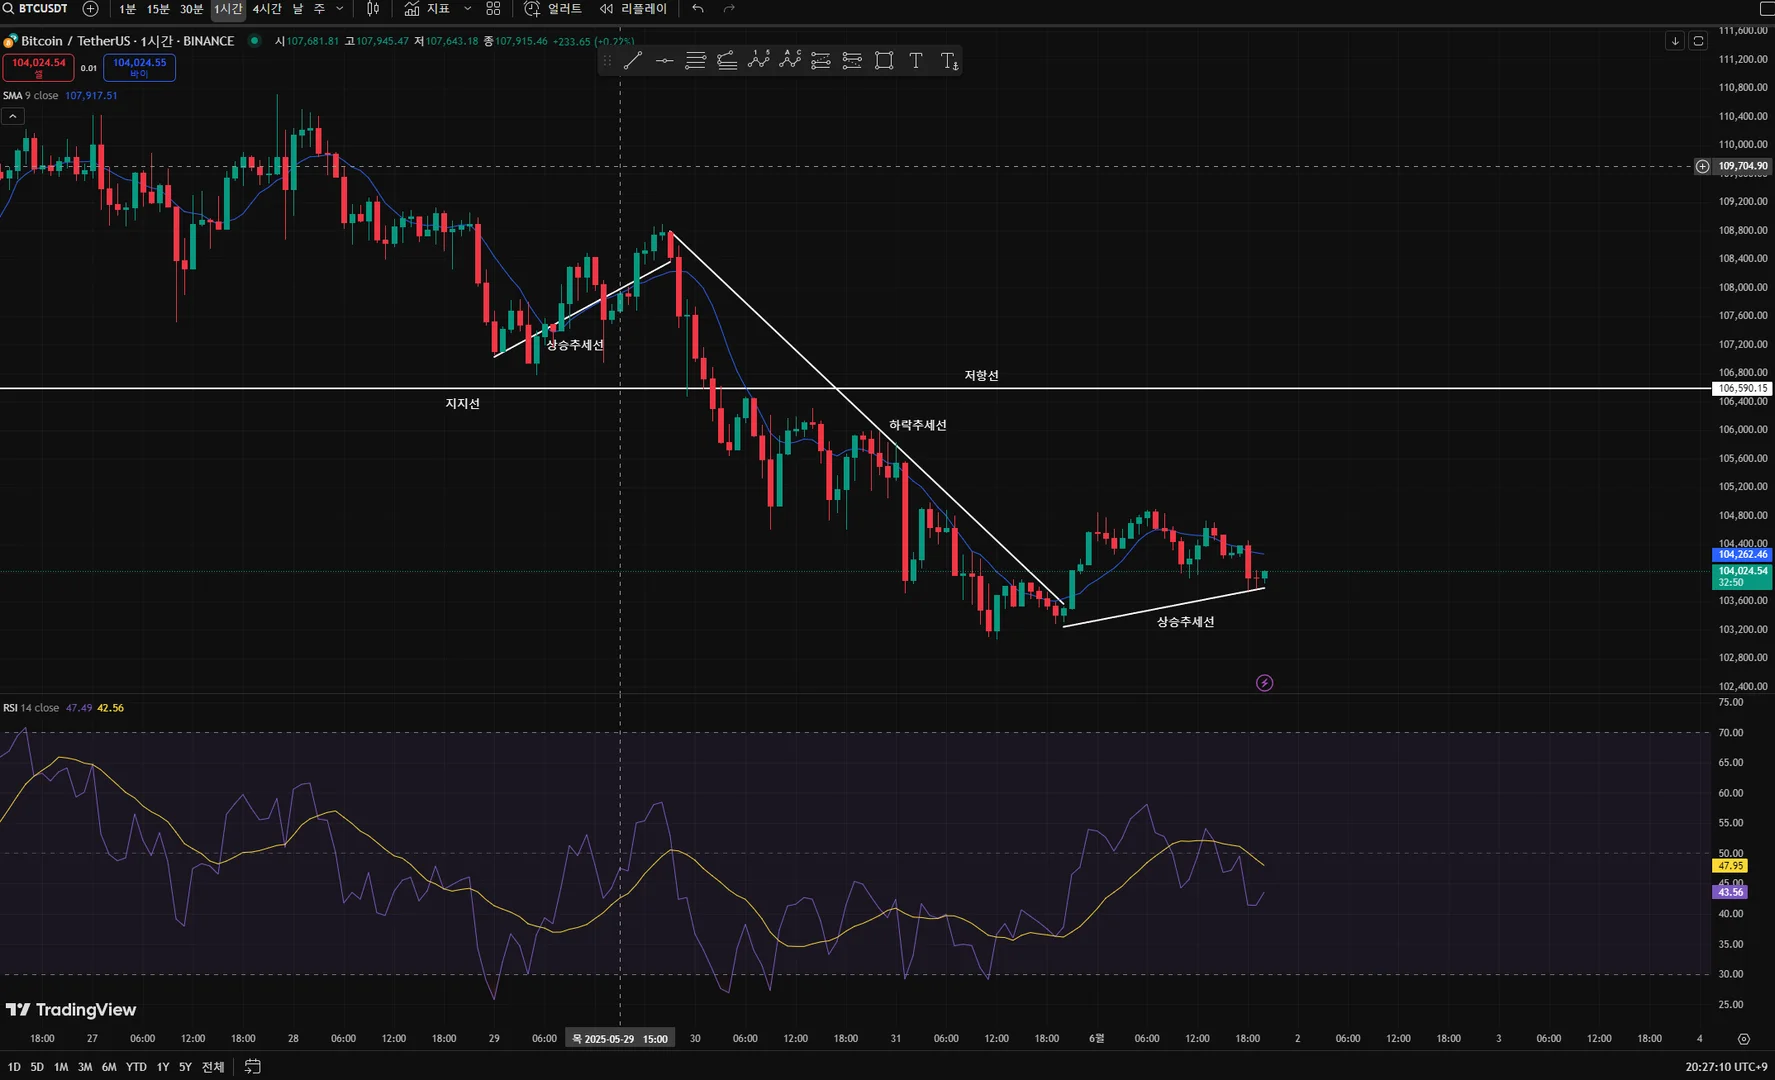
Task: Collapse the indicator legend chevron
Action: (x=12, y=116)
